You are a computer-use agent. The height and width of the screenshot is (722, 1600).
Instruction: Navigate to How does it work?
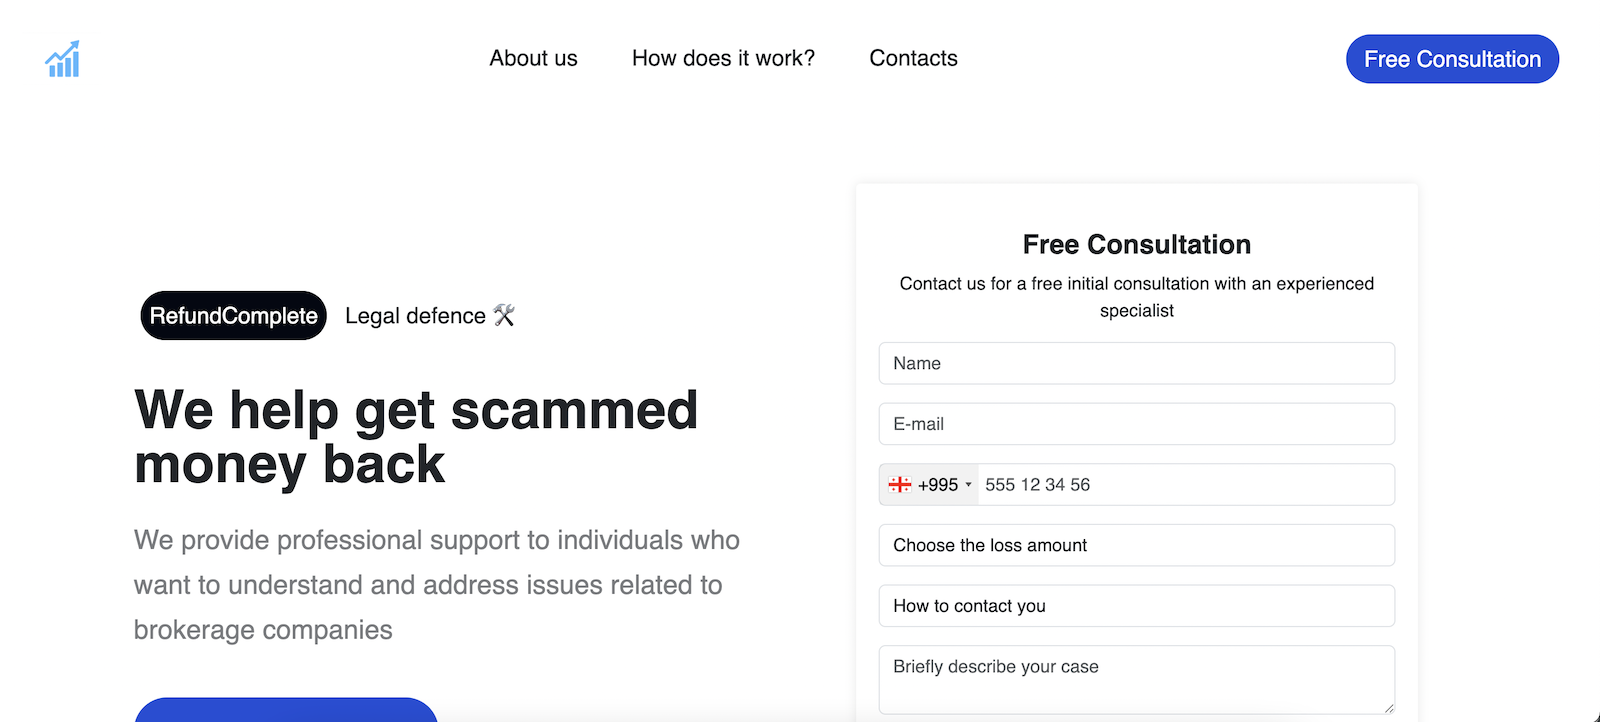(723, 59)
